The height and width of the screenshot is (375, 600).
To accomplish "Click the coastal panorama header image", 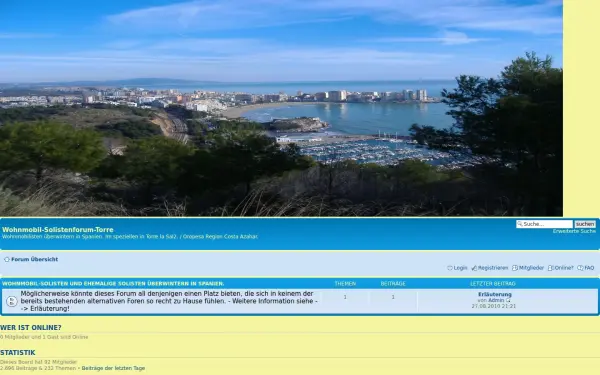I will pos(281,108).
